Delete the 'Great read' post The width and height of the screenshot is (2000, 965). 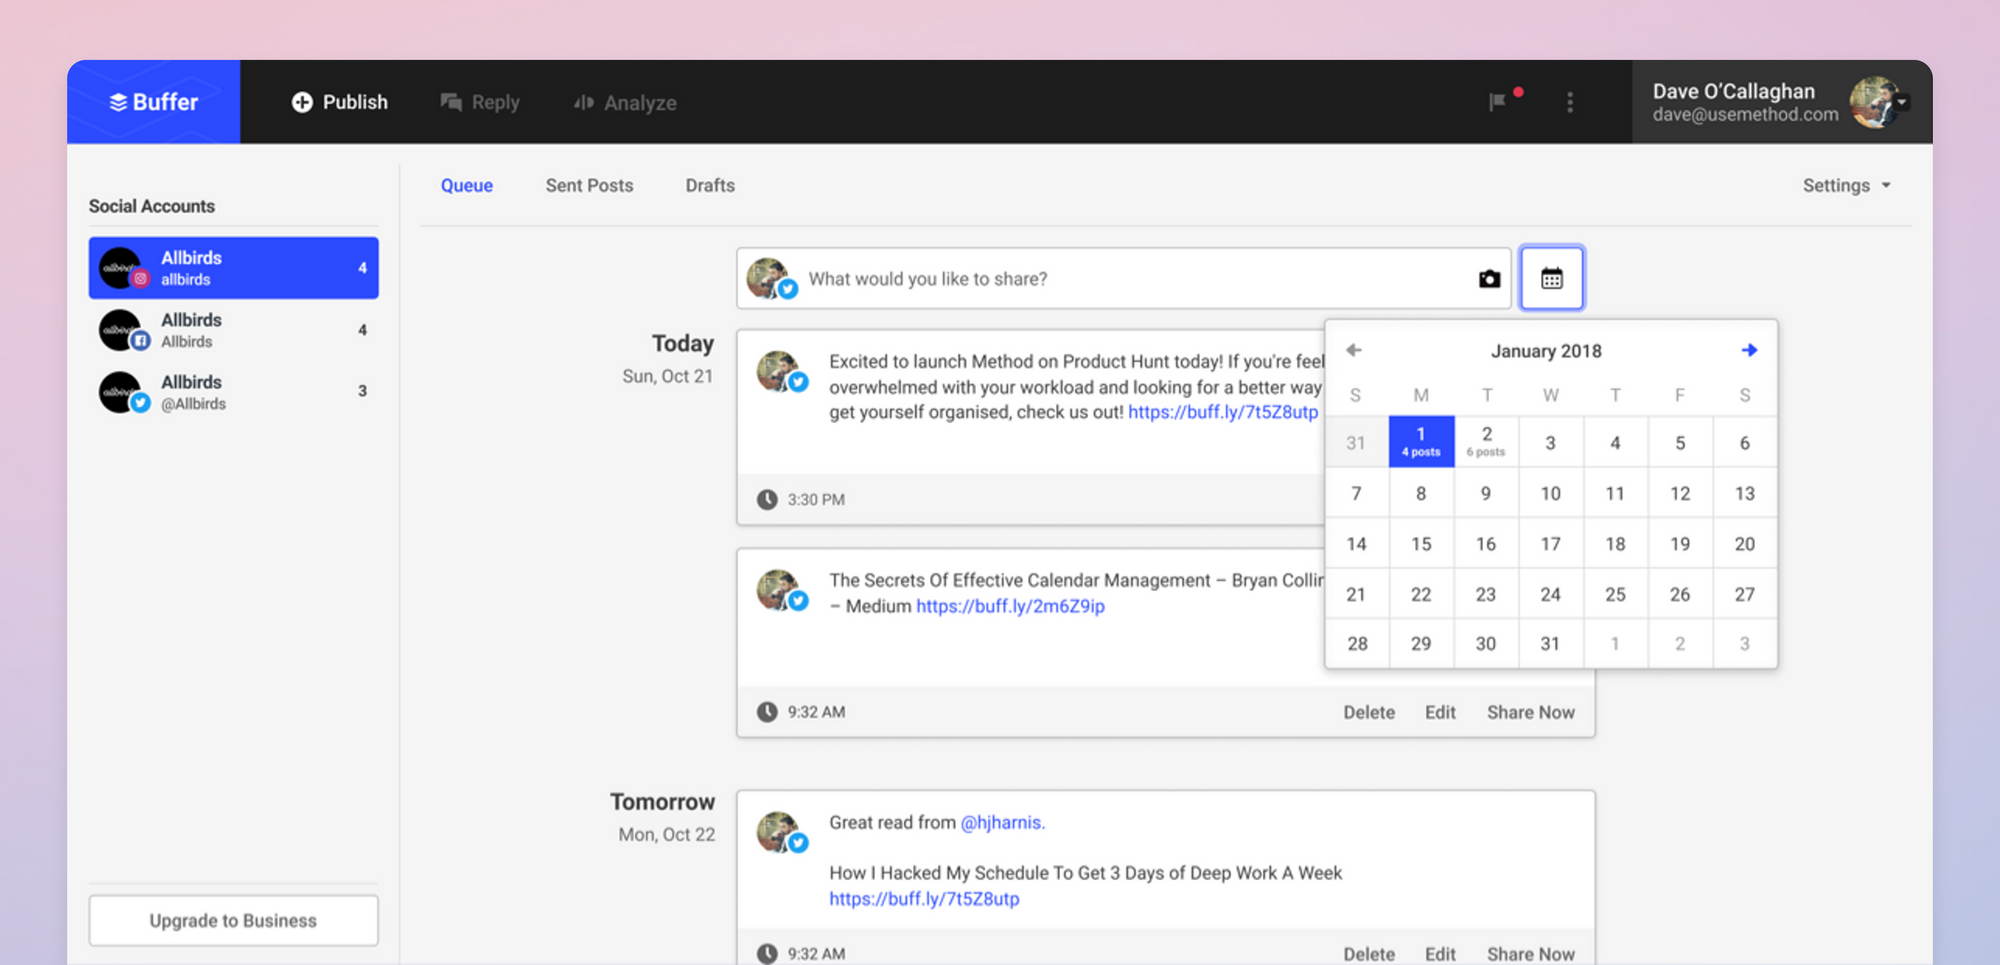click(1369, 953)
